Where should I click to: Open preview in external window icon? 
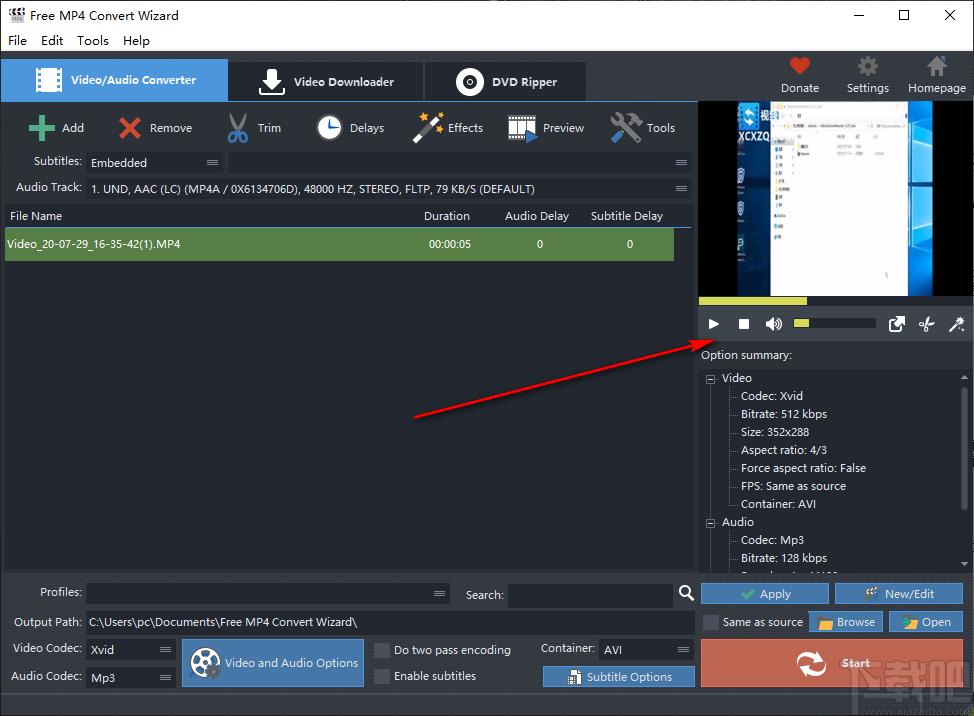896,324
